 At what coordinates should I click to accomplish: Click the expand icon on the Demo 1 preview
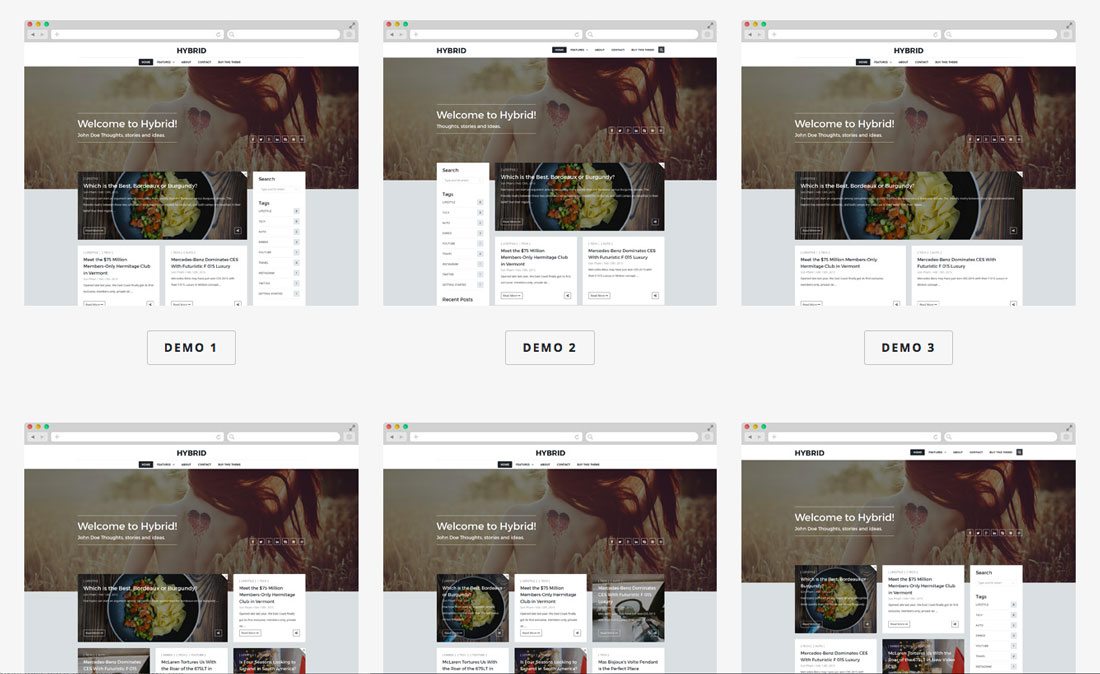pos(352,25)
